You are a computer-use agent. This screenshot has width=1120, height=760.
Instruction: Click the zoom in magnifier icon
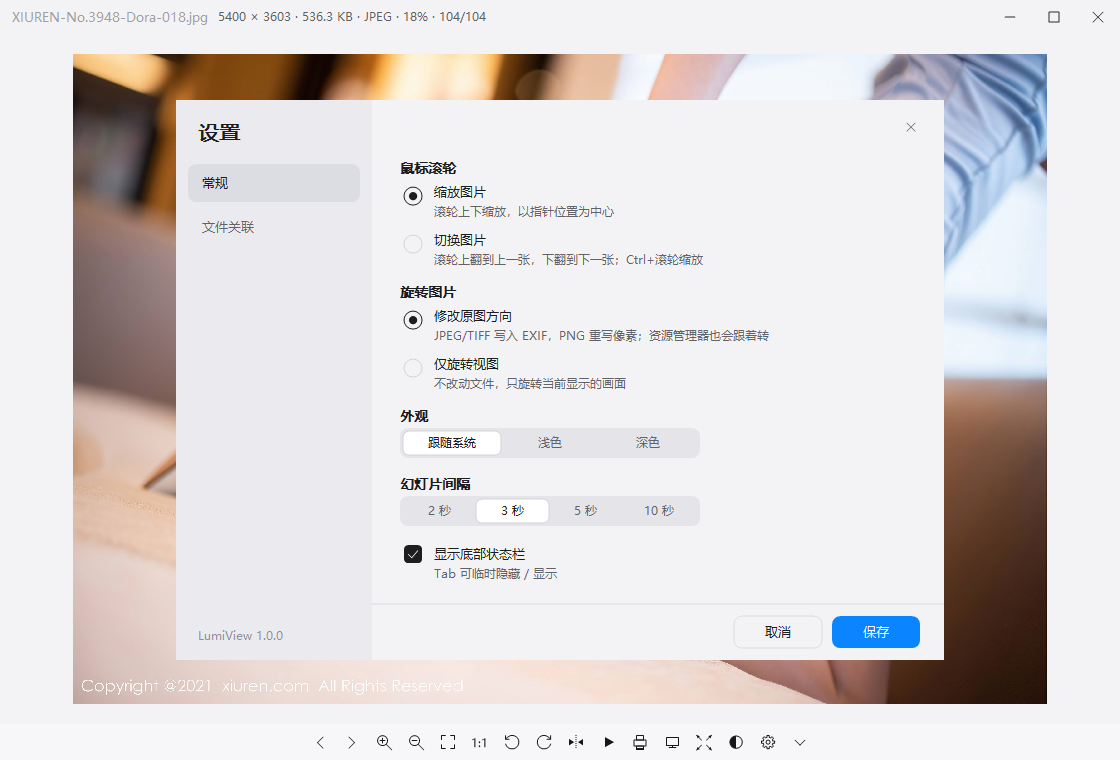pyautogui.click(x=384, y=743)
